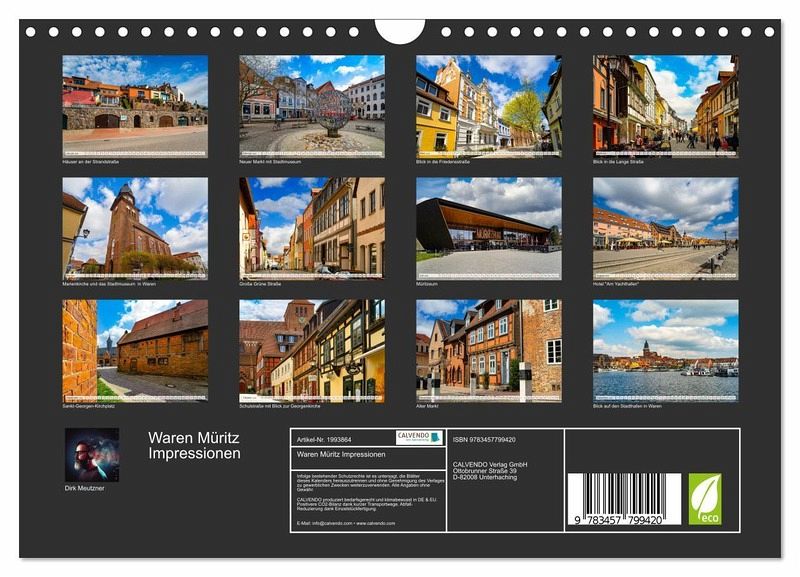
Task: Select the CO2 production note paragraph
Action: pyautogui.click(x=367, y=504)
